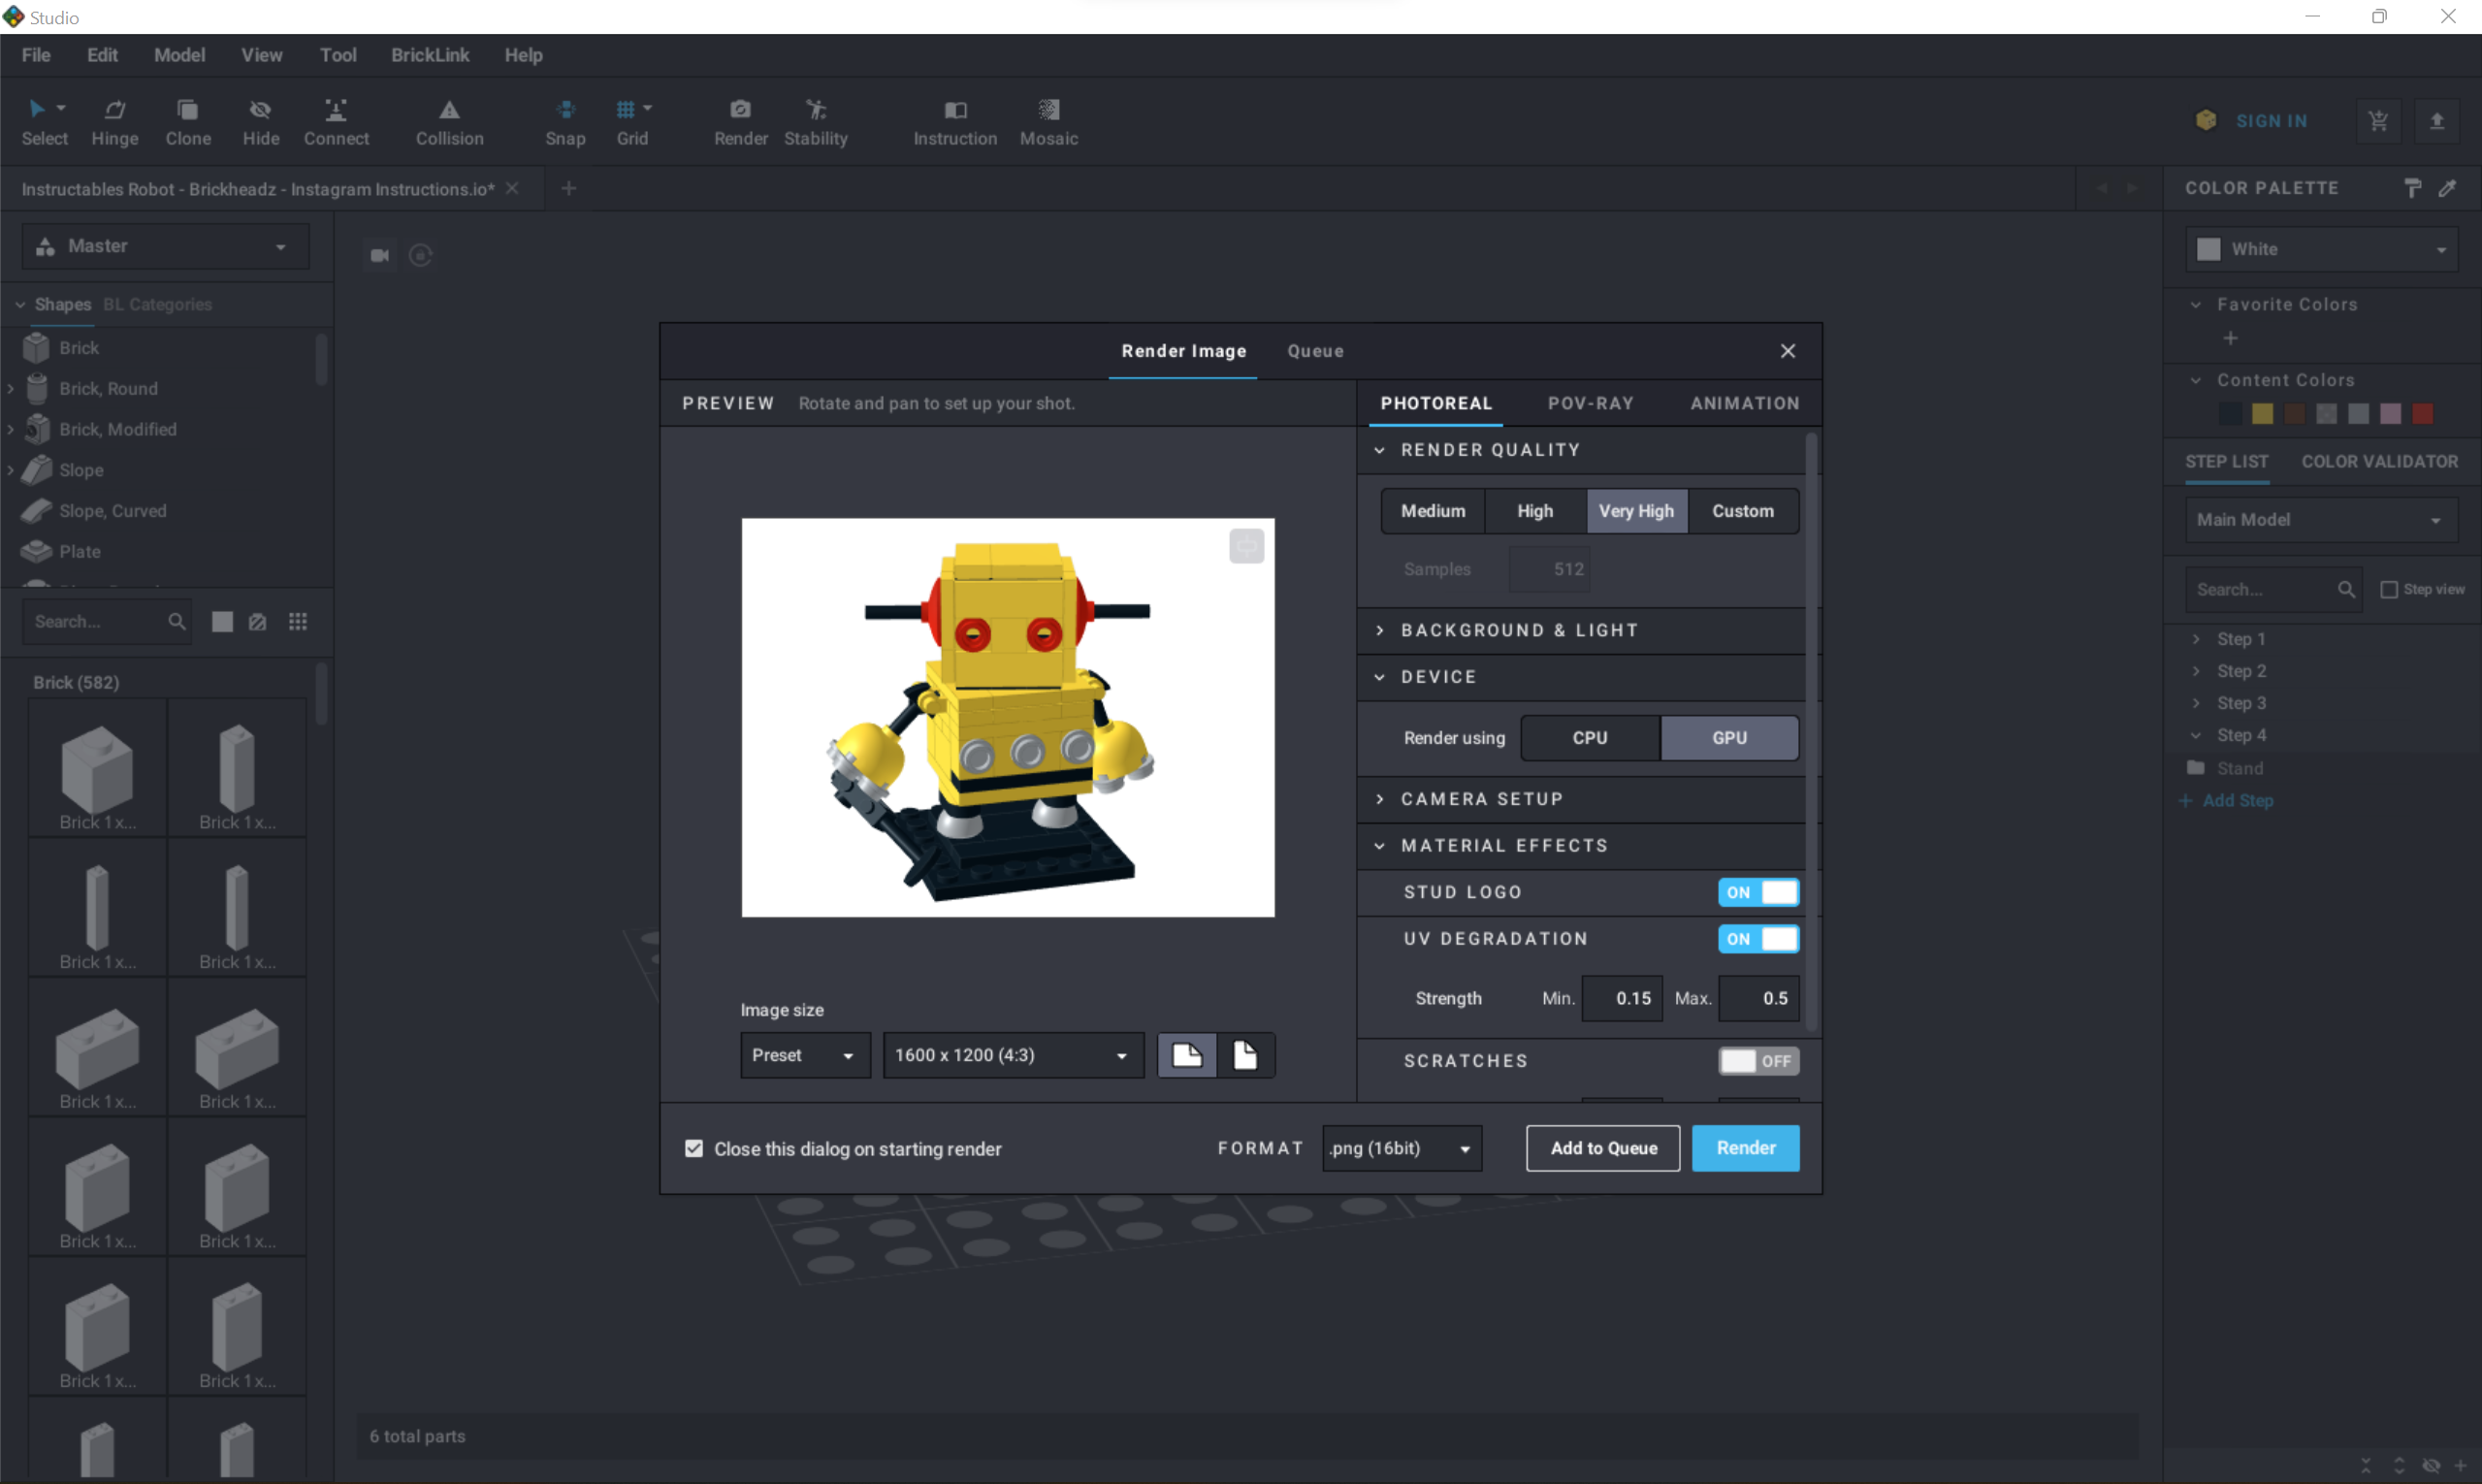Pick the red Content Colors swatch
2482x1484 pixels.
(2424, 413)
